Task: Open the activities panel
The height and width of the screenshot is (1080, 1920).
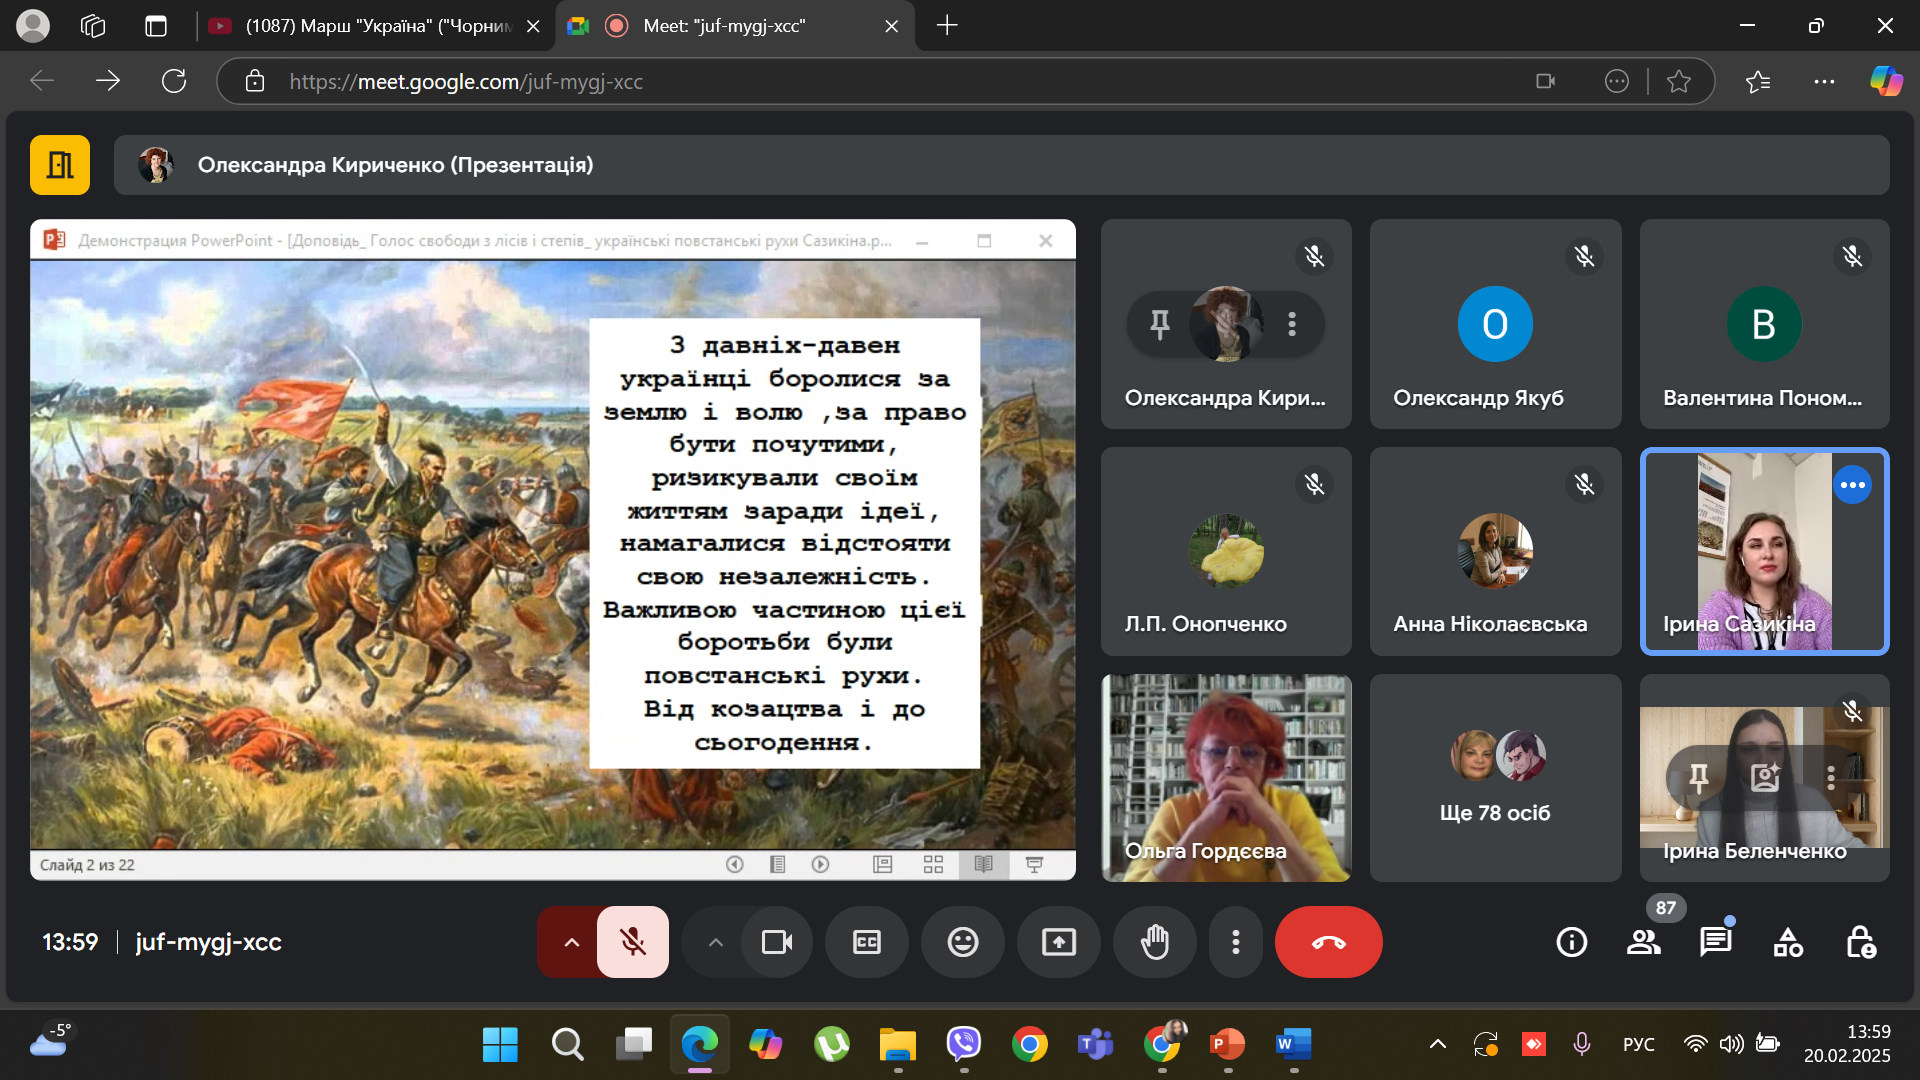Action: [1788, 942]
